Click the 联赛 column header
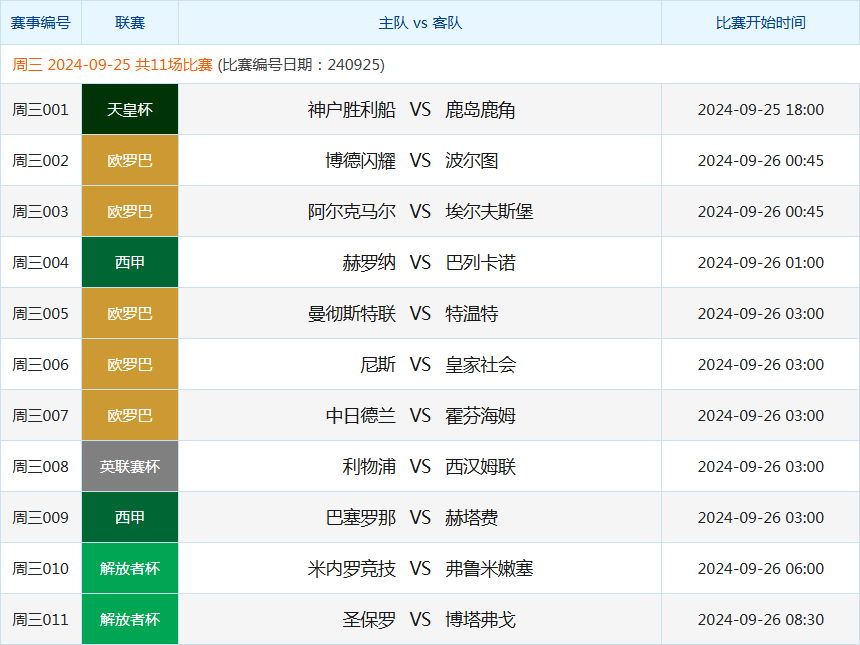This screenshot has height=645, width=860. click(130, 22)
